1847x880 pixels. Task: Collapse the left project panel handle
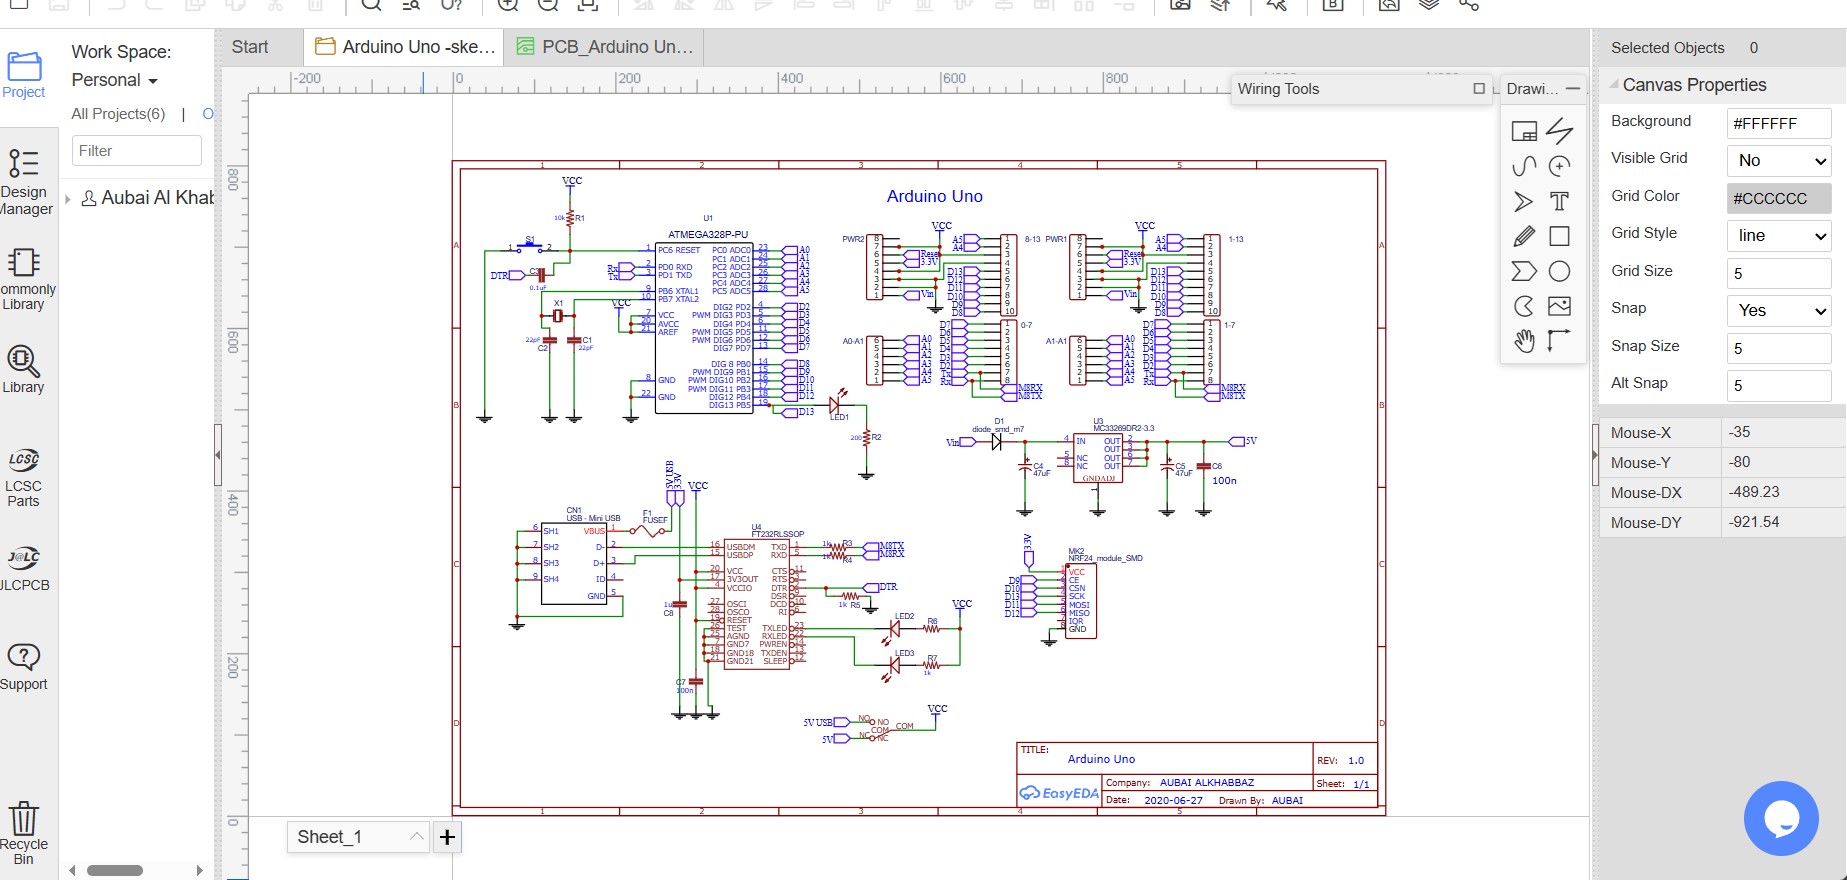click(x=218, y=455)
